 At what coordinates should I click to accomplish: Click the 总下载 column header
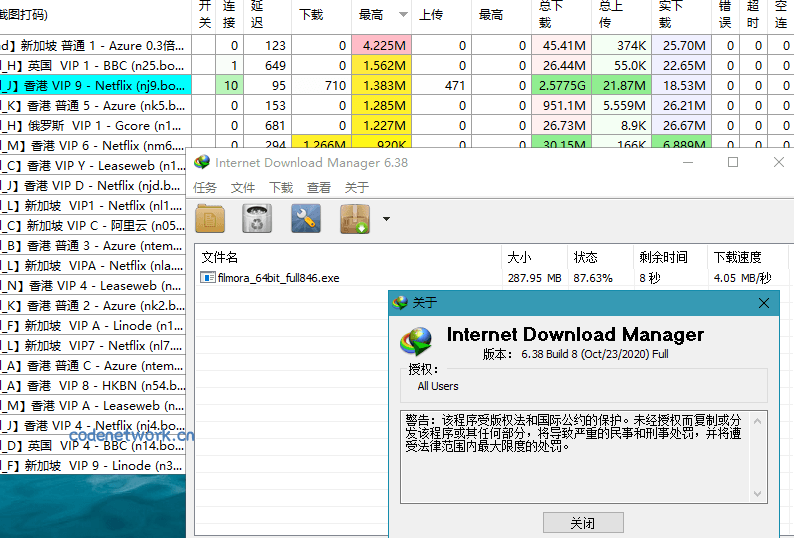pyautogui.click(x=561, y=15)
